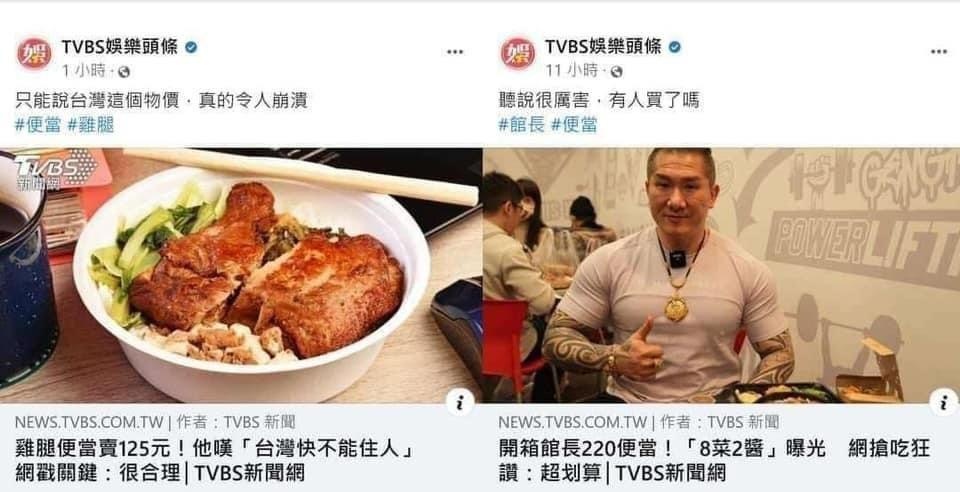Click the verified badge on the right post
Viewport: 960px width, 492px height.
(x=675, y=47)
